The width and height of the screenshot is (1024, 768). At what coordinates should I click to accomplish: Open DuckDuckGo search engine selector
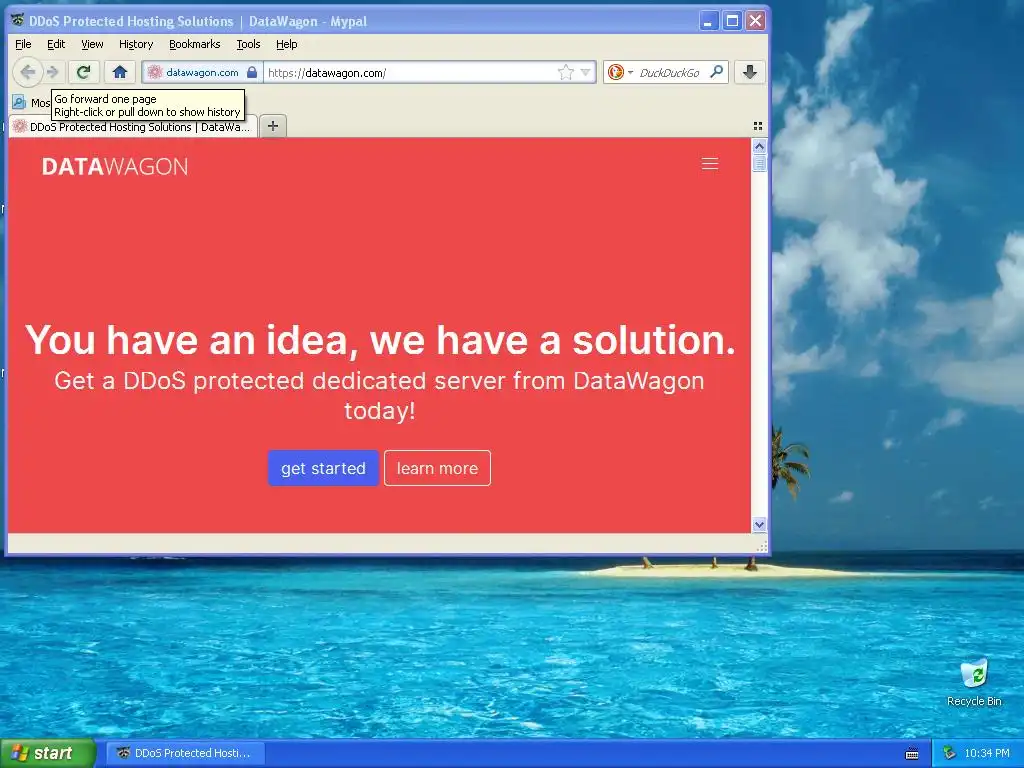tap(620, 72)
